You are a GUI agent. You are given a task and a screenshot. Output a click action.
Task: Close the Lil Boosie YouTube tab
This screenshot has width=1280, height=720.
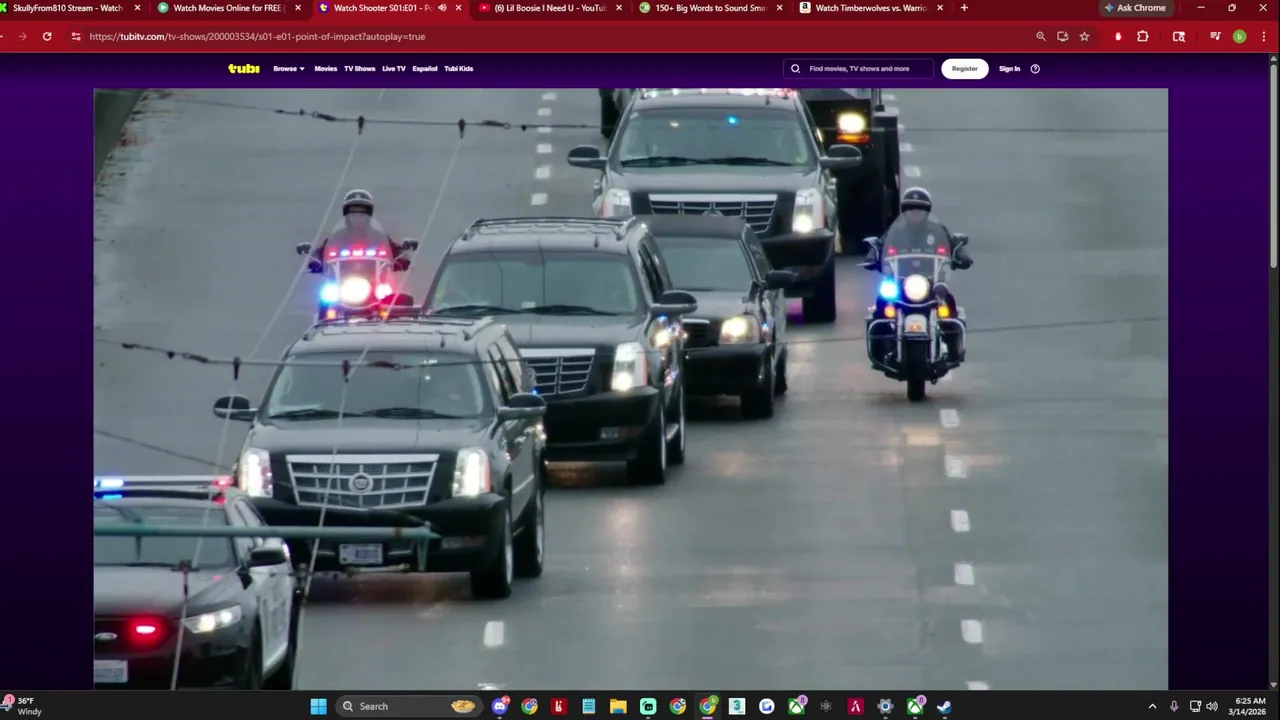tap(618, 8)
